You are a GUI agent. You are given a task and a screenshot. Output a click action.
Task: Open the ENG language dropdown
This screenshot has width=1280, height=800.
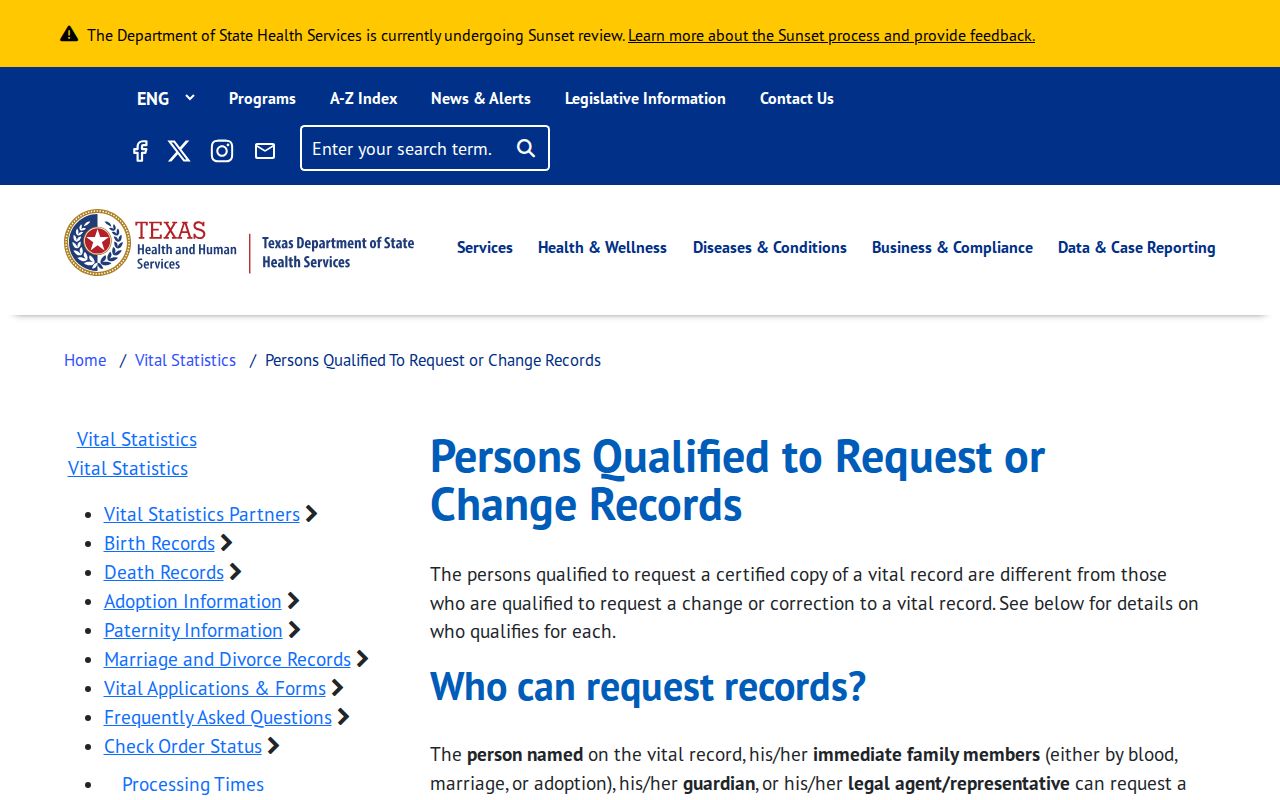click(x=166, y=98)
